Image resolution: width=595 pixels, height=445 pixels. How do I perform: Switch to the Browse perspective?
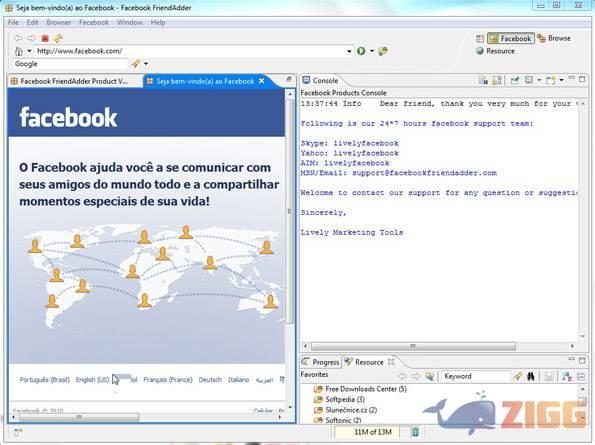[x=554, y=38]
